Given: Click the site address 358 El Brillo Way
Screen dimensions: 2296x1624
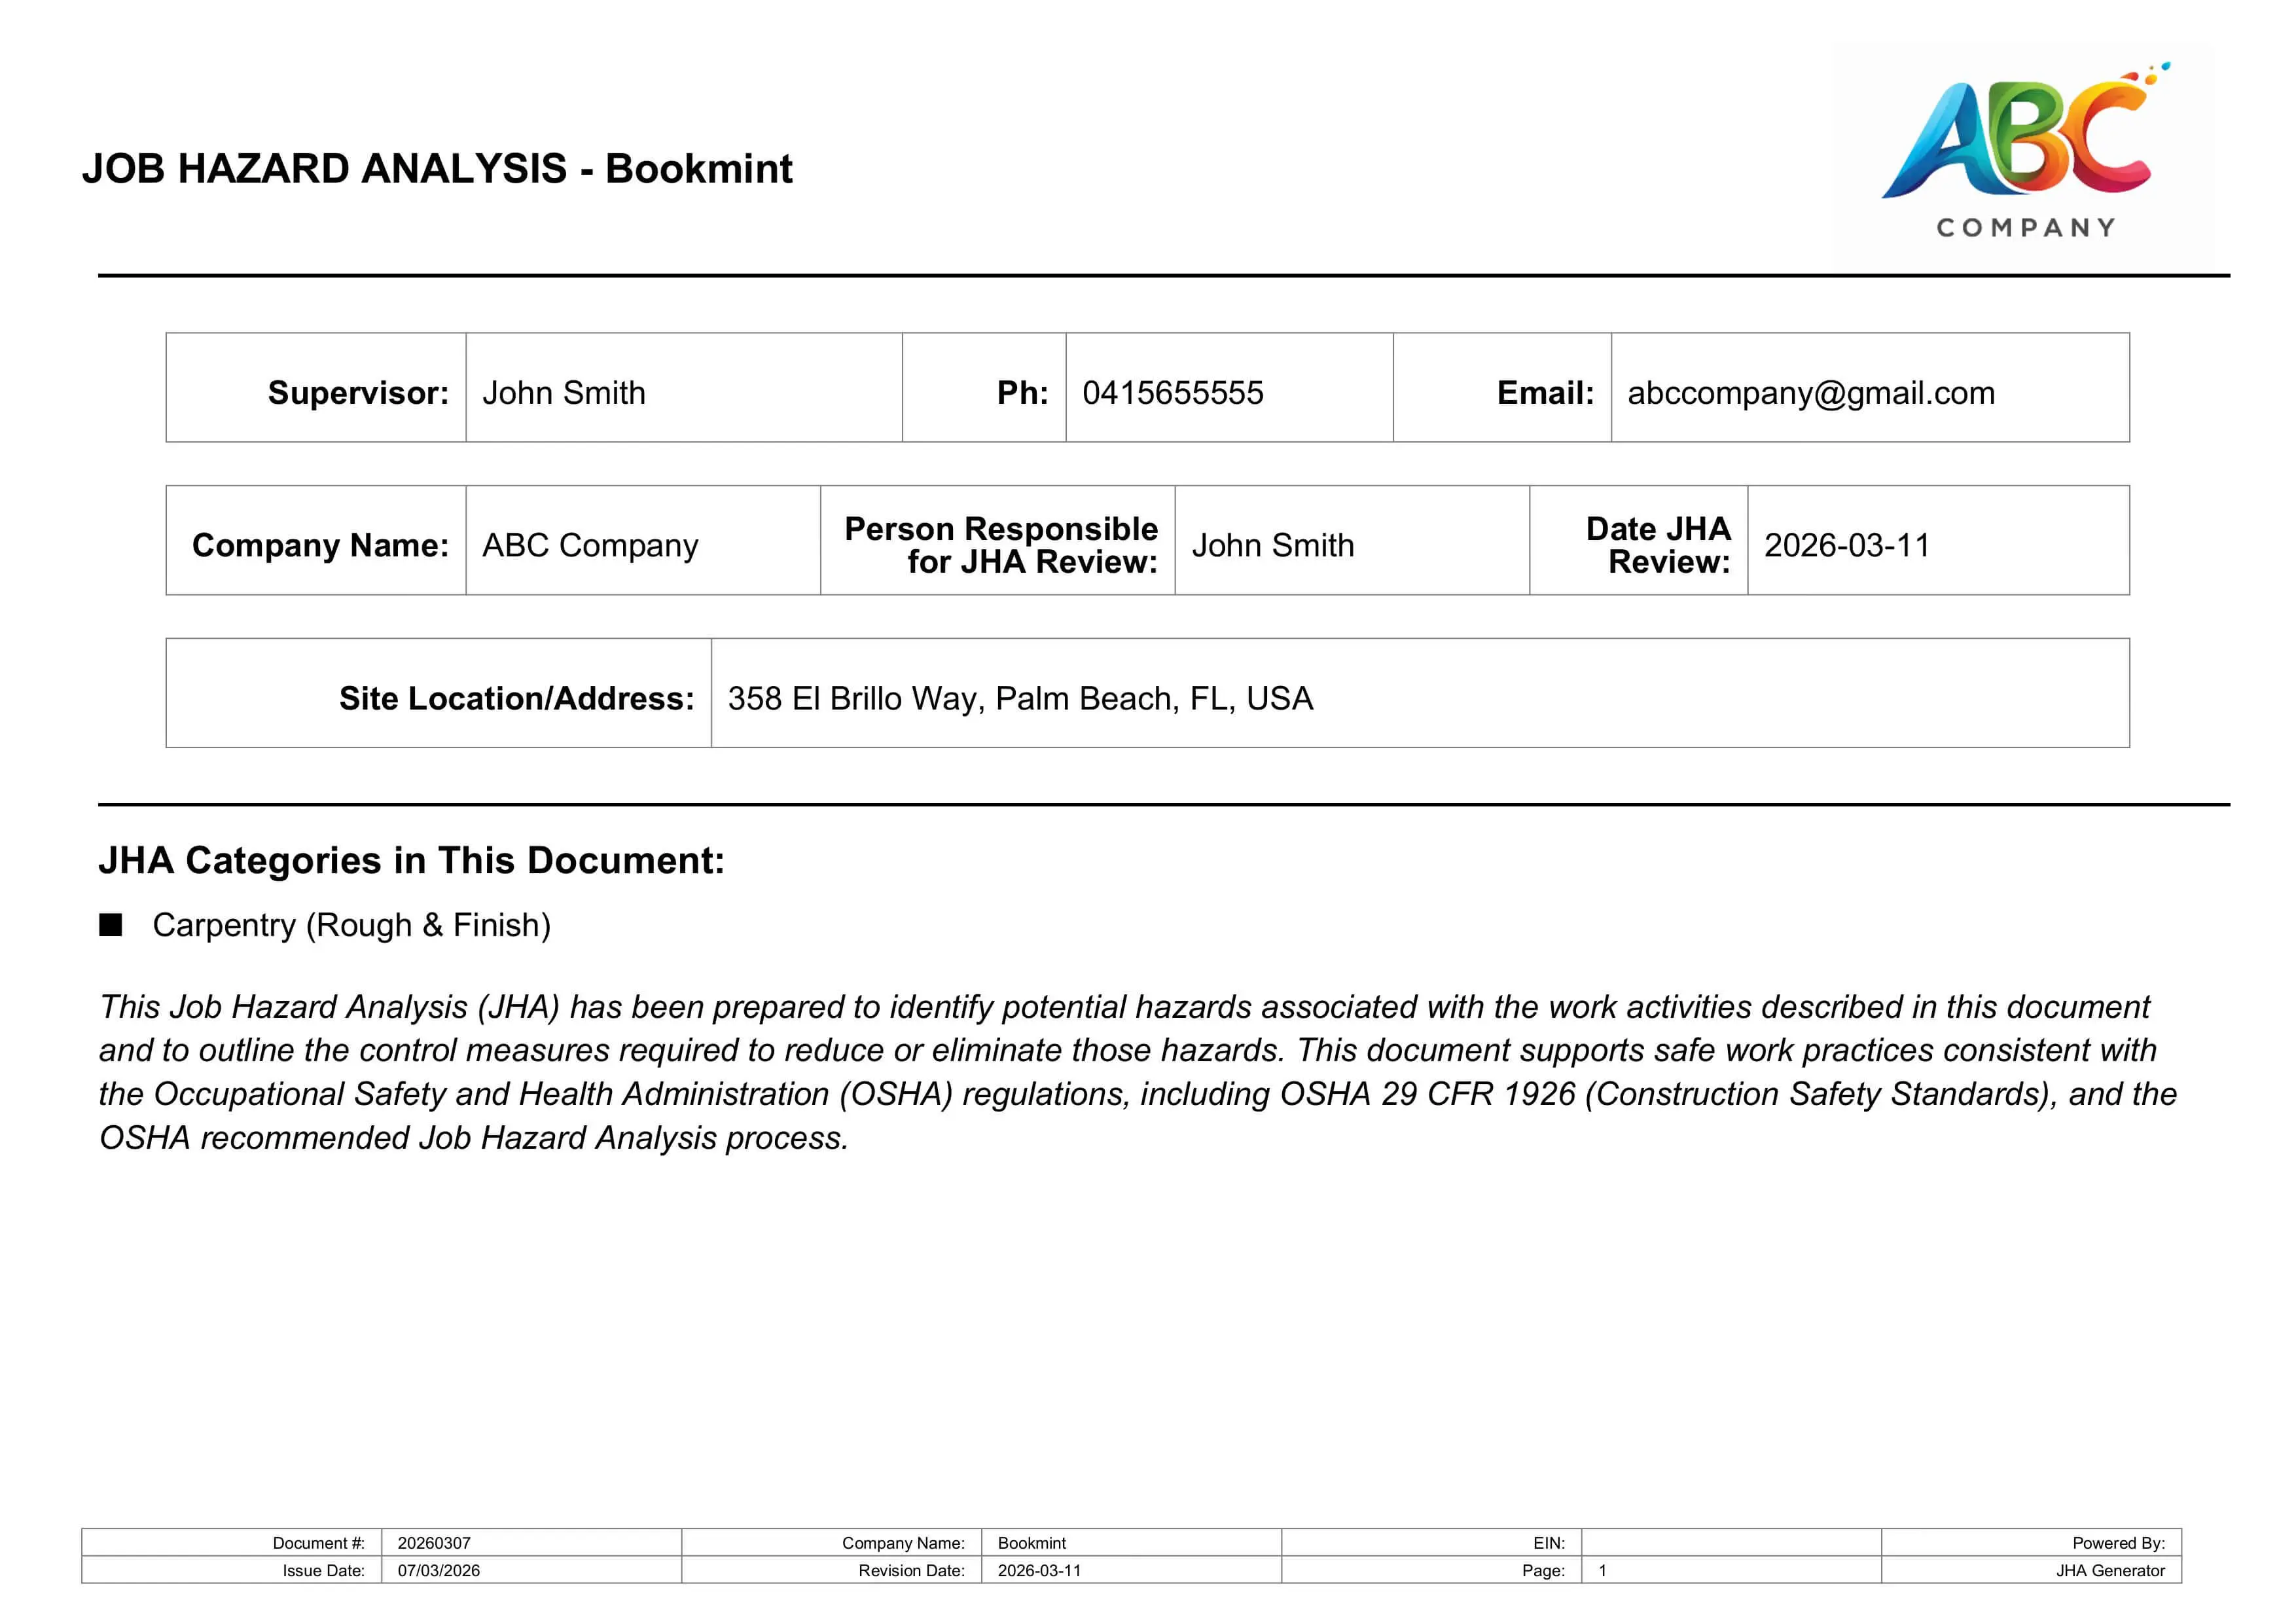Looking at the screenshot, I should coord(1020,698).
